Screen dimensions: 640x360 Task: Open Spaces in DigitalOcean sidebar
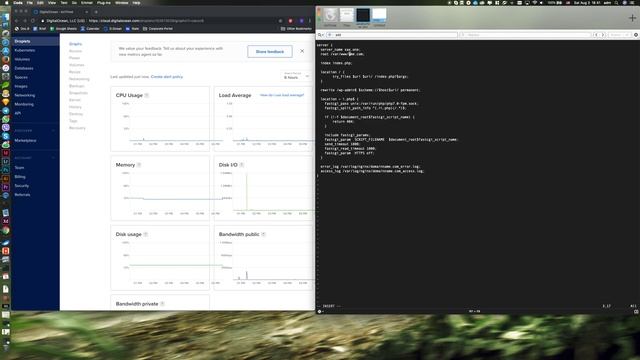coord(21,77)
